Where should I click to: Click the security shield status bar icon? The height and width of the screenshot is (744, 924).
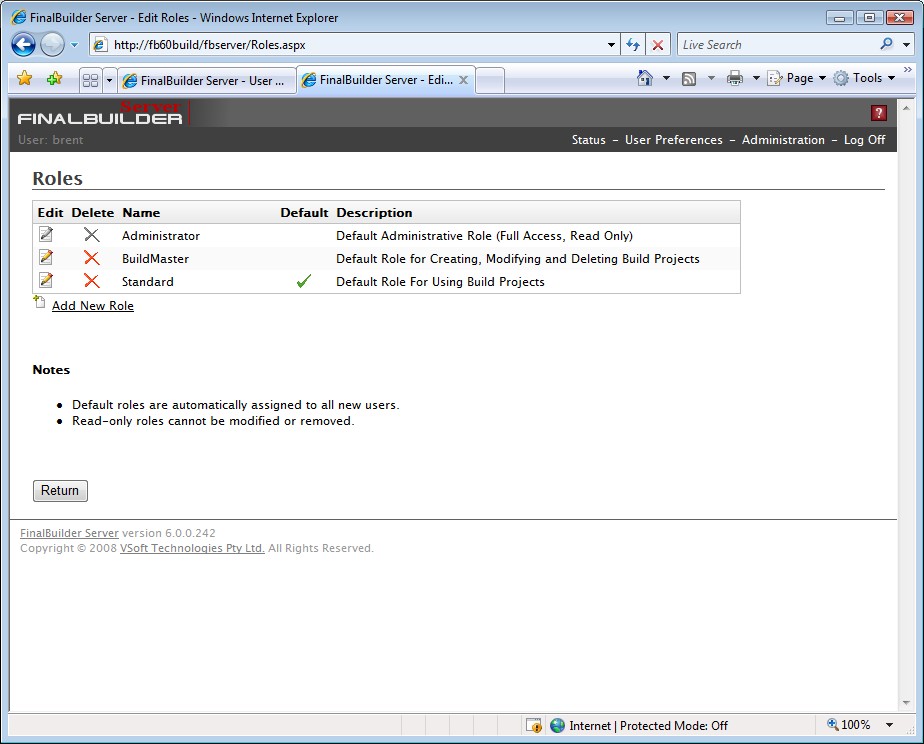click(x=534, y=725)
